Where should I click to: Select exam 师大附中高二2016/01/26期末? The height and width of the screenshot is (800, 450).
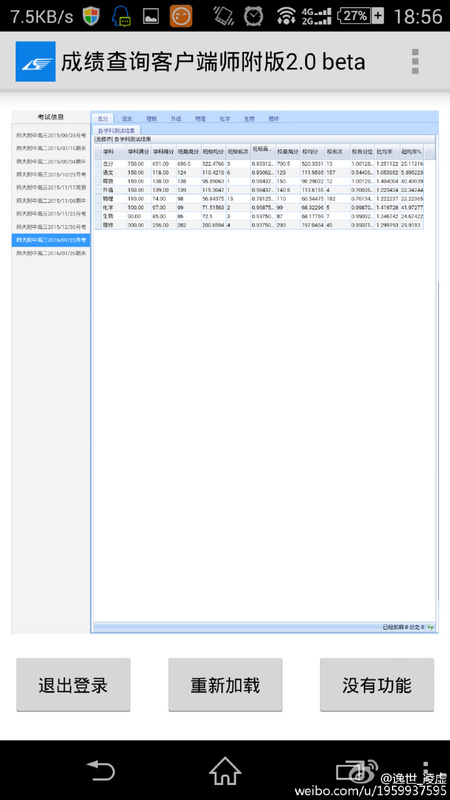(x=51, y=253)
